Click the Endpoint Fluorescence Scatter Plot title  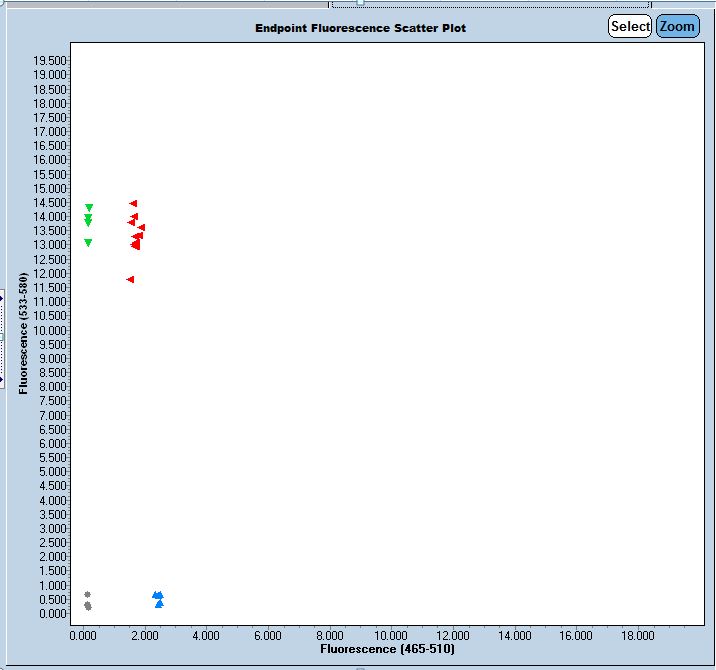[x=360, y=28]
